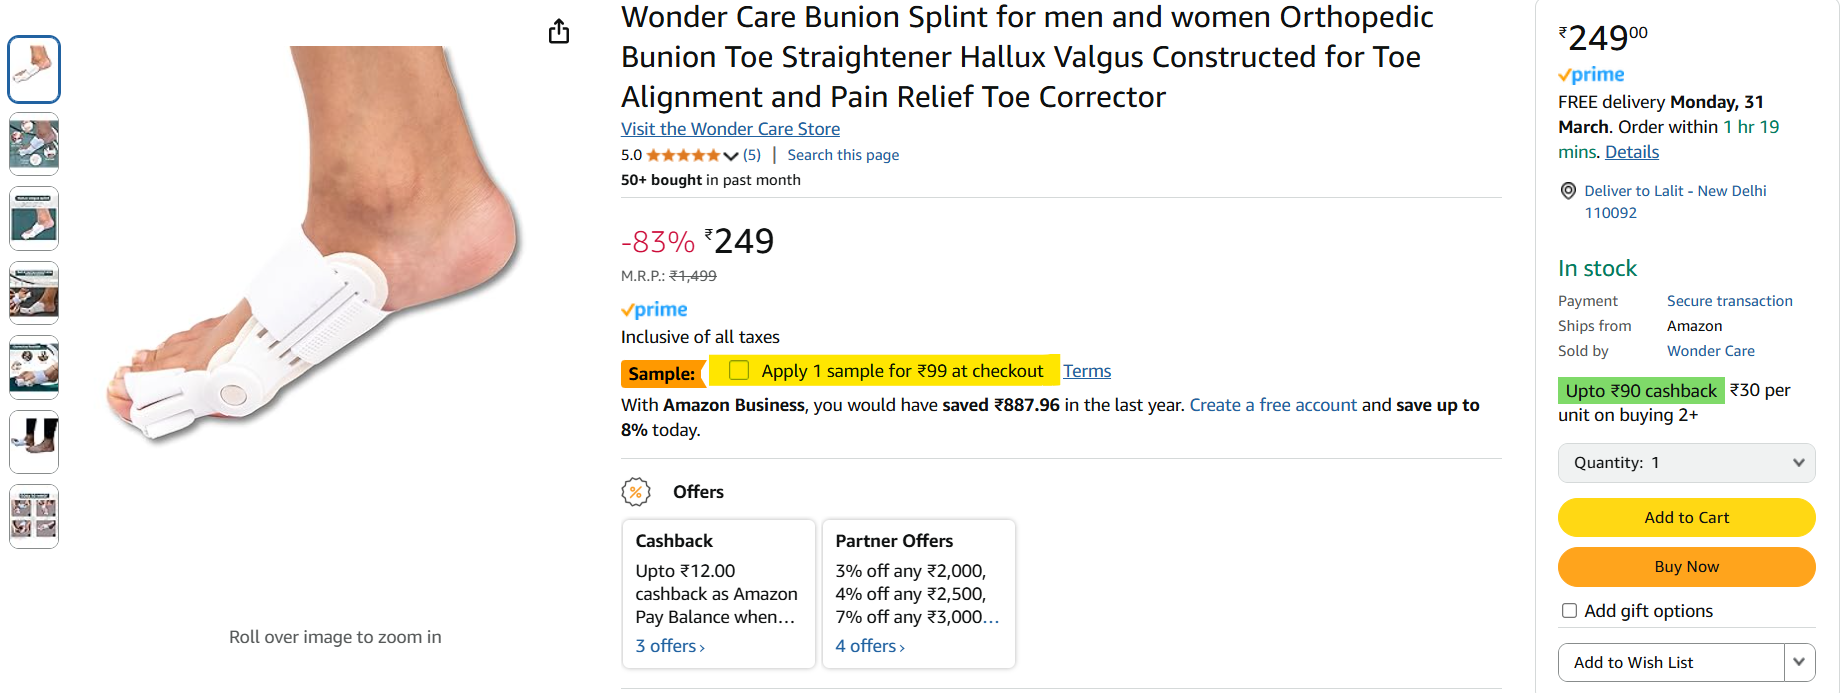This screenshot has height=693, width=1846.
Task: Click the five-star rating icons
Action: [683, 155]
